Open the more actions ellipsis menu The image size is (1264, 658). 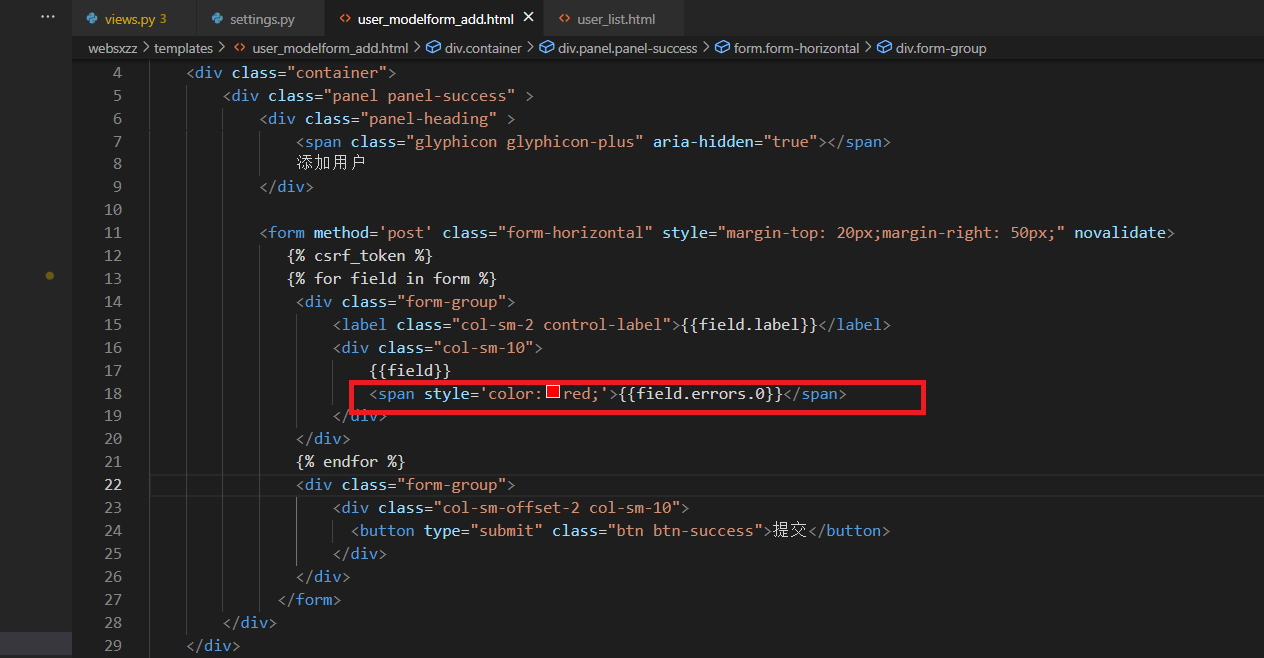(47, 18)
